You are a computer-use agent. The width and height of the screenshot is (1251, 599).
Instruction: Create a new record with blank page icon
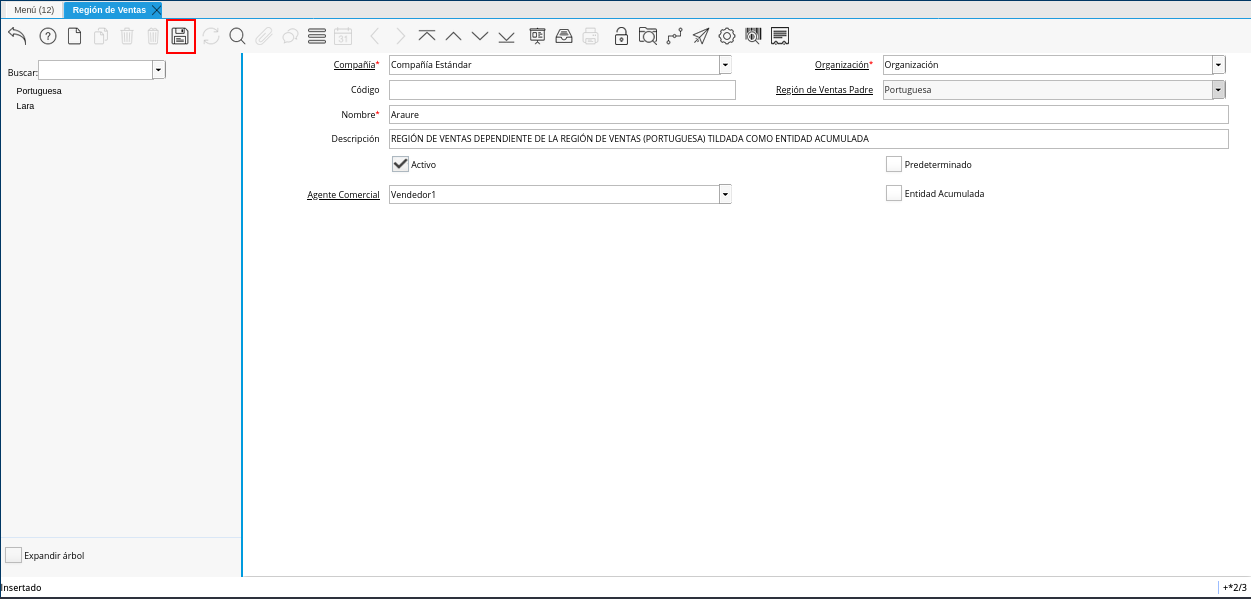tap(74, 37)
